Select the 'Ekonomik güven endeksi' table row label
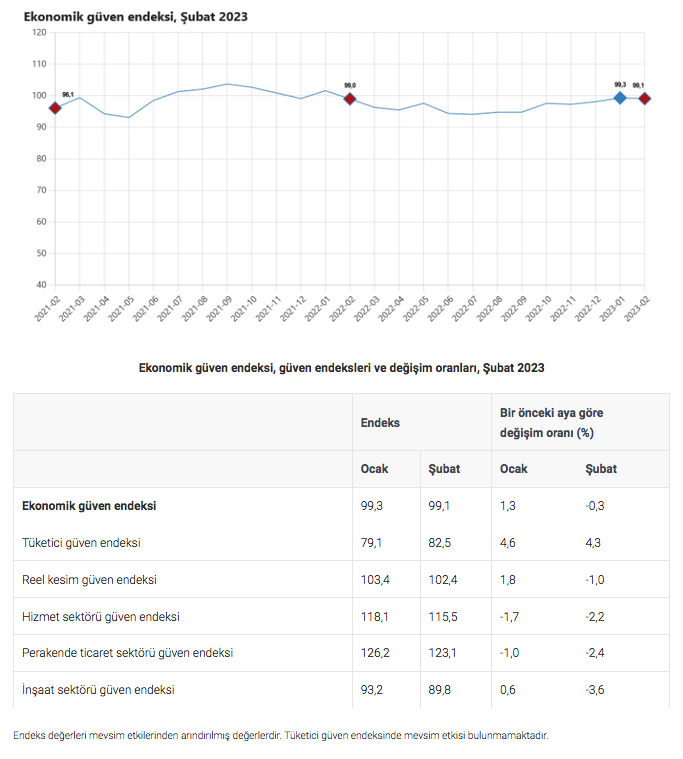Image resolution: width=683 pixels, height=759 pixels. tap(89, 506)
